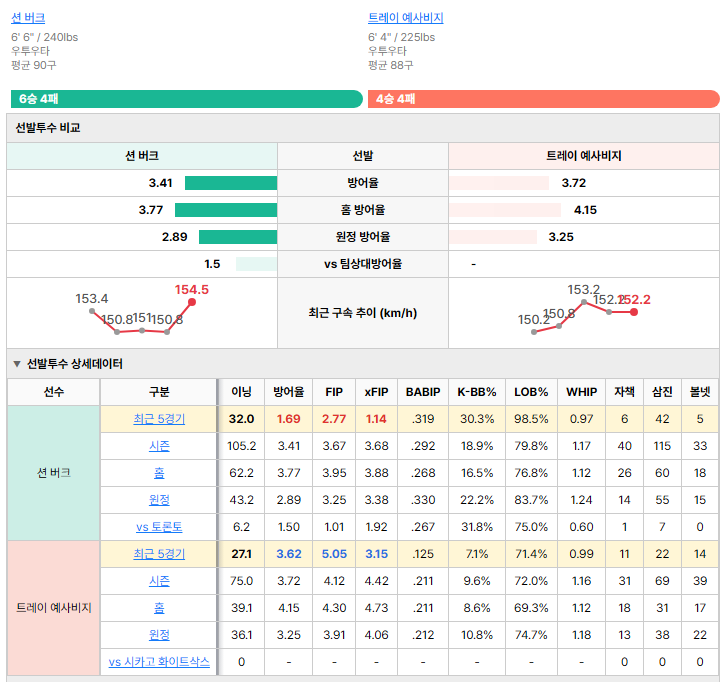
Task: Open 트레이 예사비지's 원정 stats link
Action: tap(159, 634)
